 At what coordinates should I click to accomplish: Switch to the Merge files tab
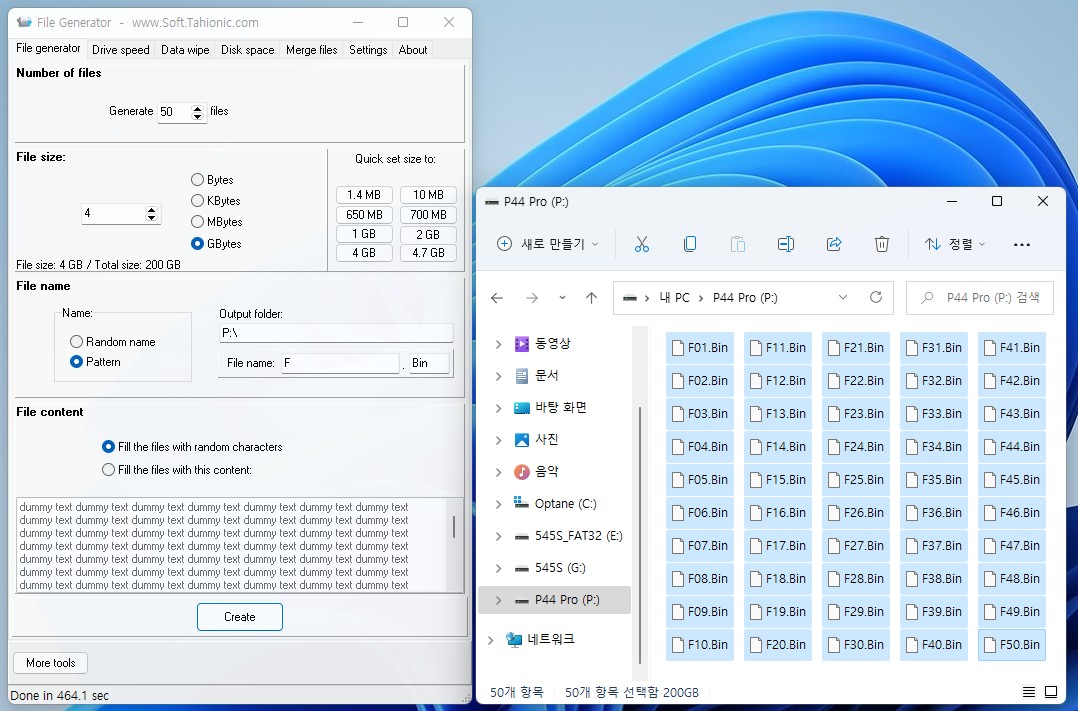click(x=311, y=50)
